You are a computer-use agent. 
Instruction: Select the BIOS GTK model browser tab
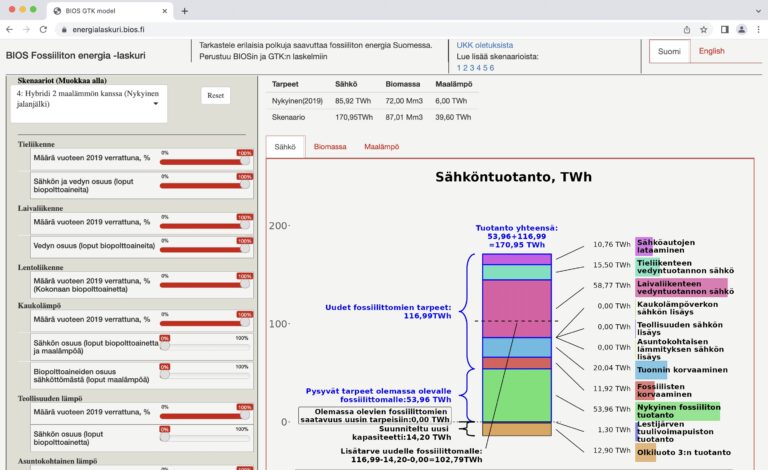110,11
